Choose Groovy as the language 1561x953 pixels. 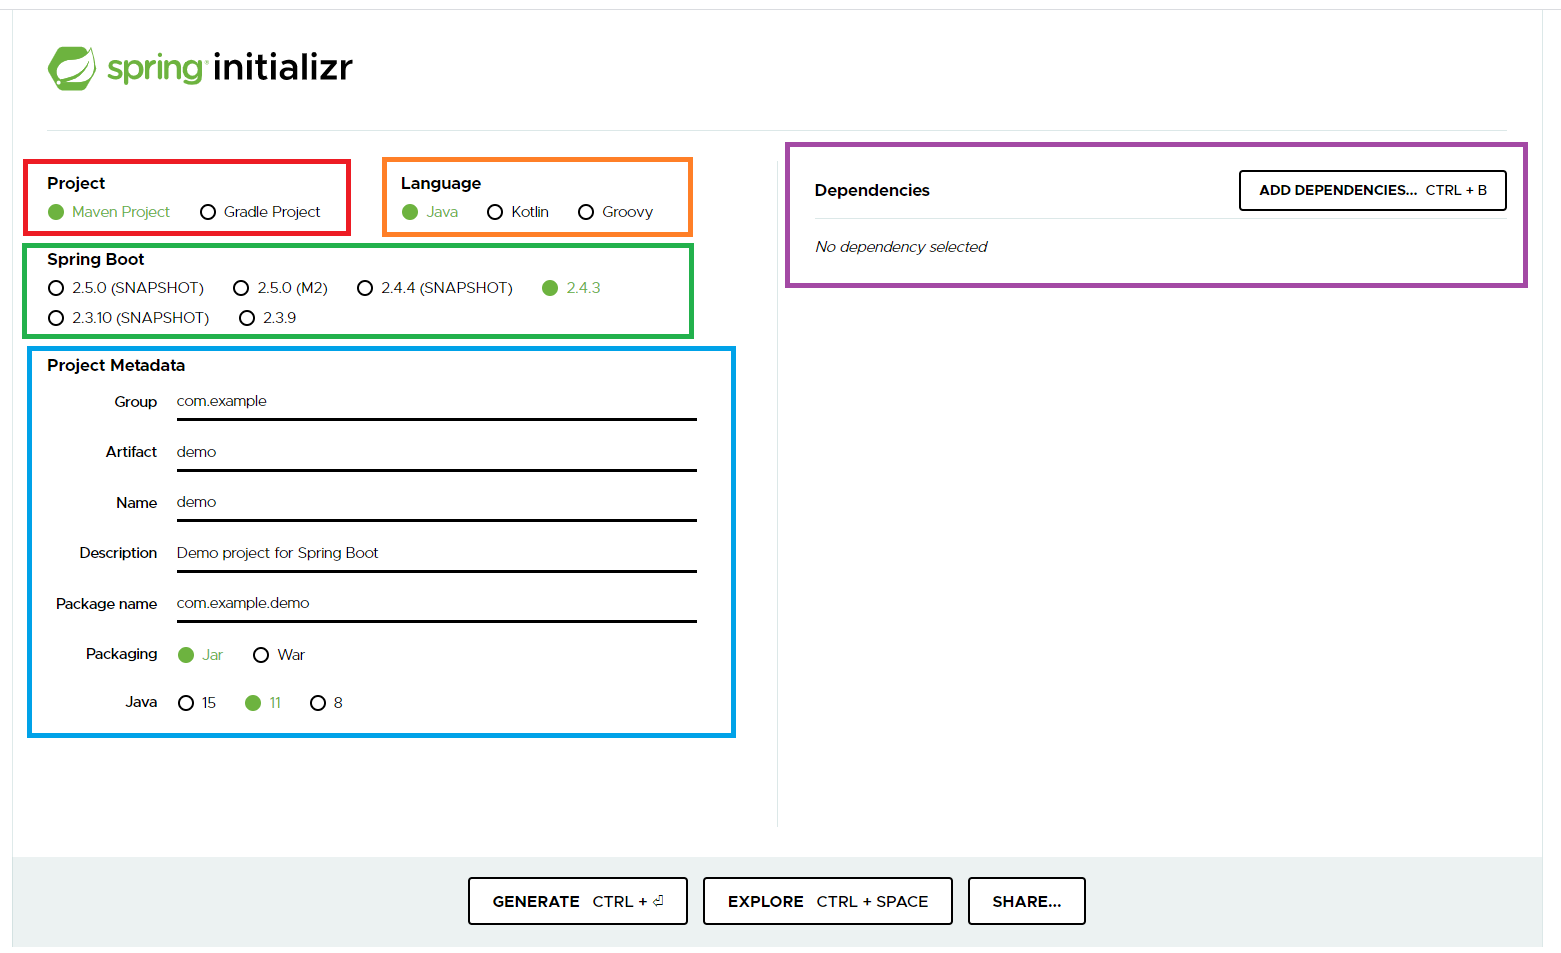616,212
